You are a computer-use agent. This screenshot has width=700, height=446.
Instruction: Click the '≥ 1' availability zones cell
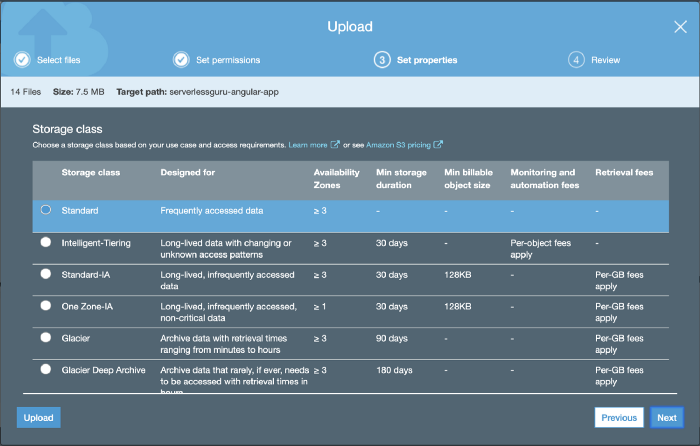pyautogui.click(x=320, y=306)
